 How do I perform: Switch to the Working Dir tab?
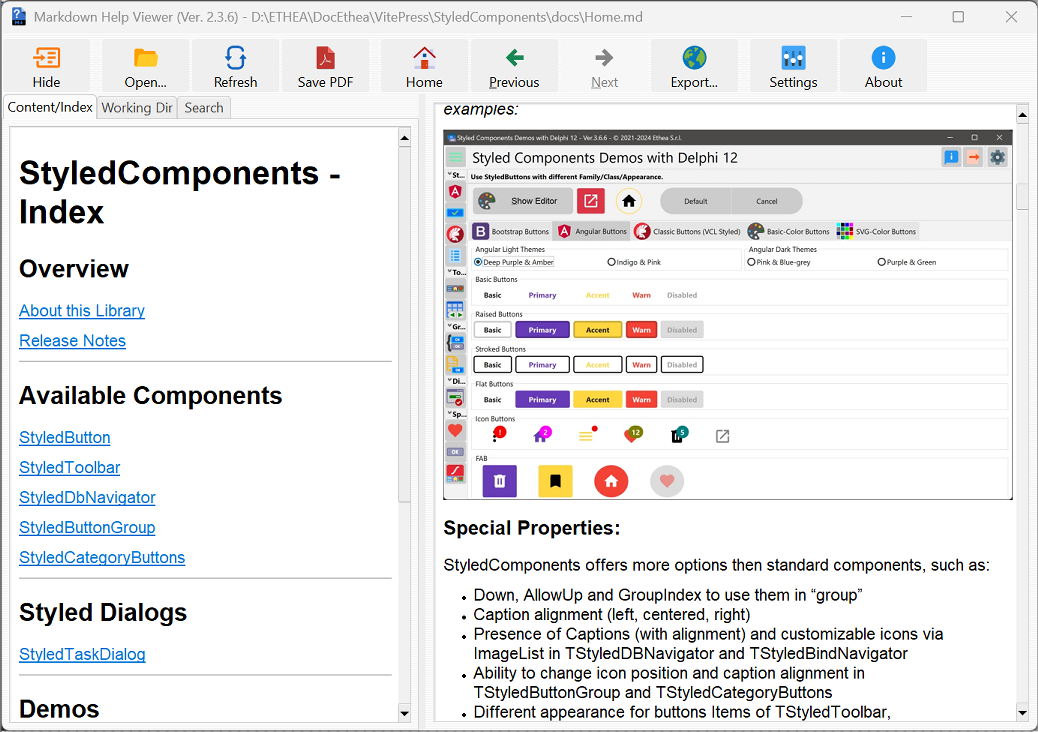point(137,108)
